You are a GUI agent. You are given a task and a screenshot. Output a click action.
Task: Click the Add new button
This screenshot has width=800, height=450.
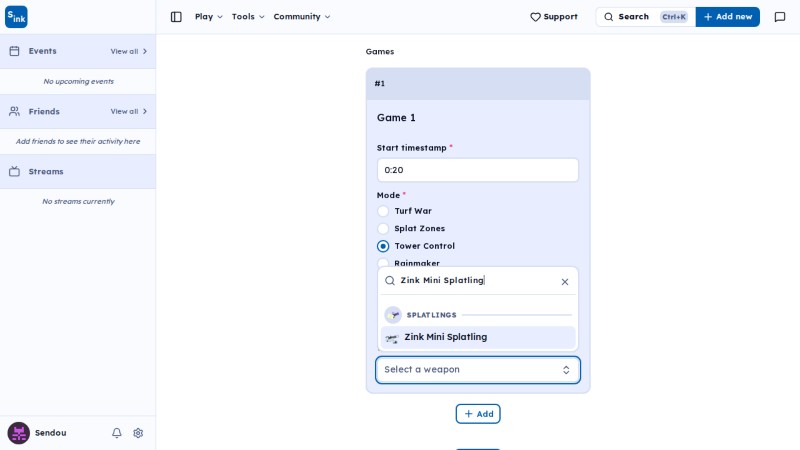pyautogui.click(x=728, y=17)
